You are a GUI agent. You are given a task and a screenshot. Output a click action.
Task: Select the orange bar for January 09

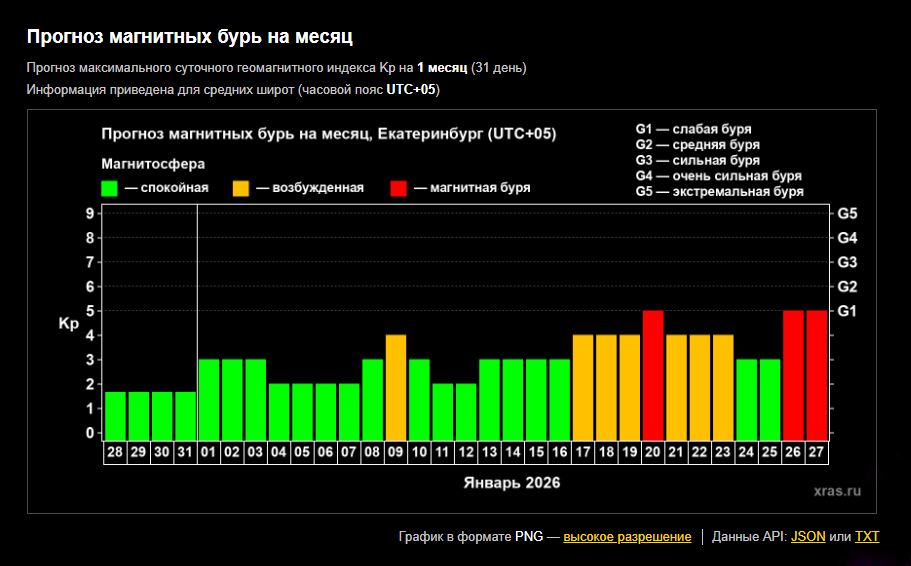[396, 387]
